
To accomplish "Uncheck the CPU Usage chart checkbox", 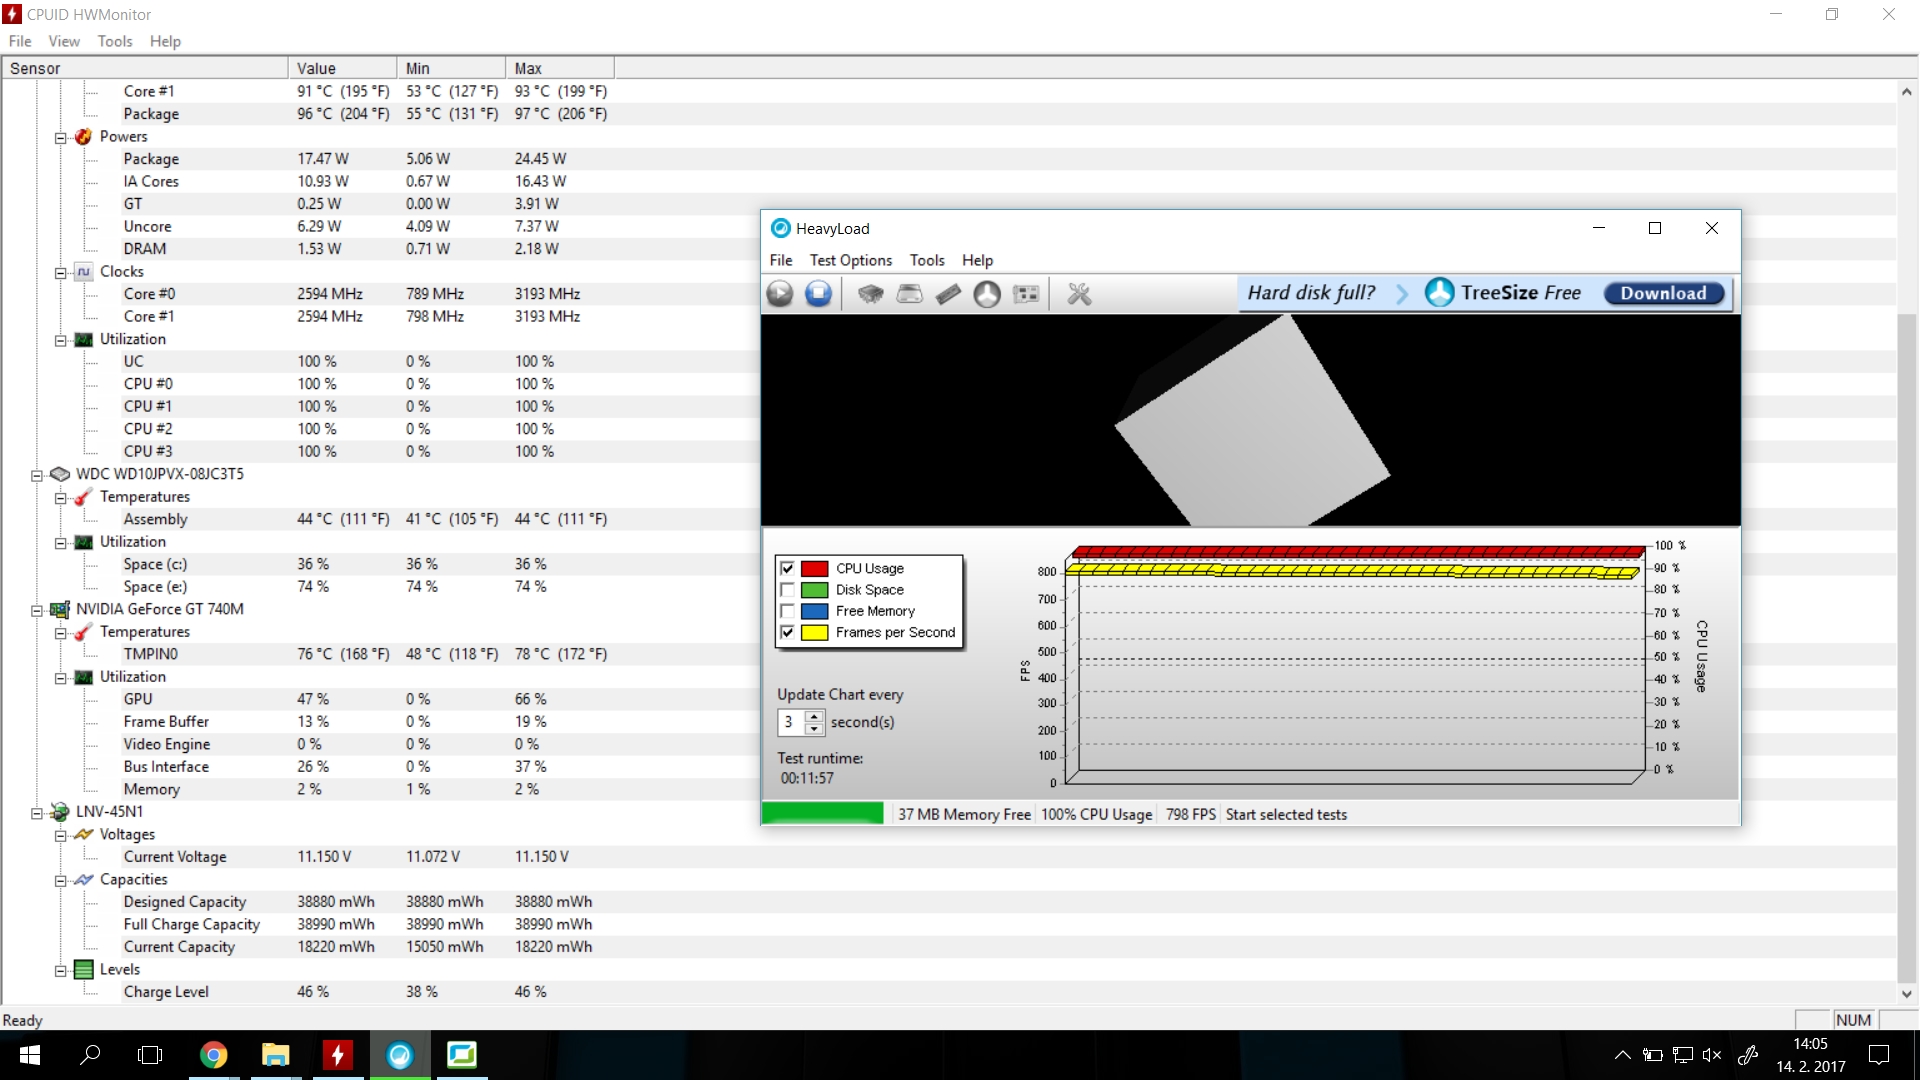I will click(787, 568).
